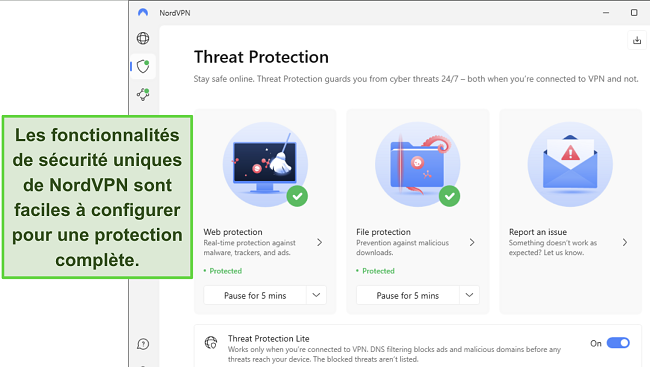Click the Threat Protection Lite globe icon
This screenshot has height=367, width=650.
(x=211, y=343)
